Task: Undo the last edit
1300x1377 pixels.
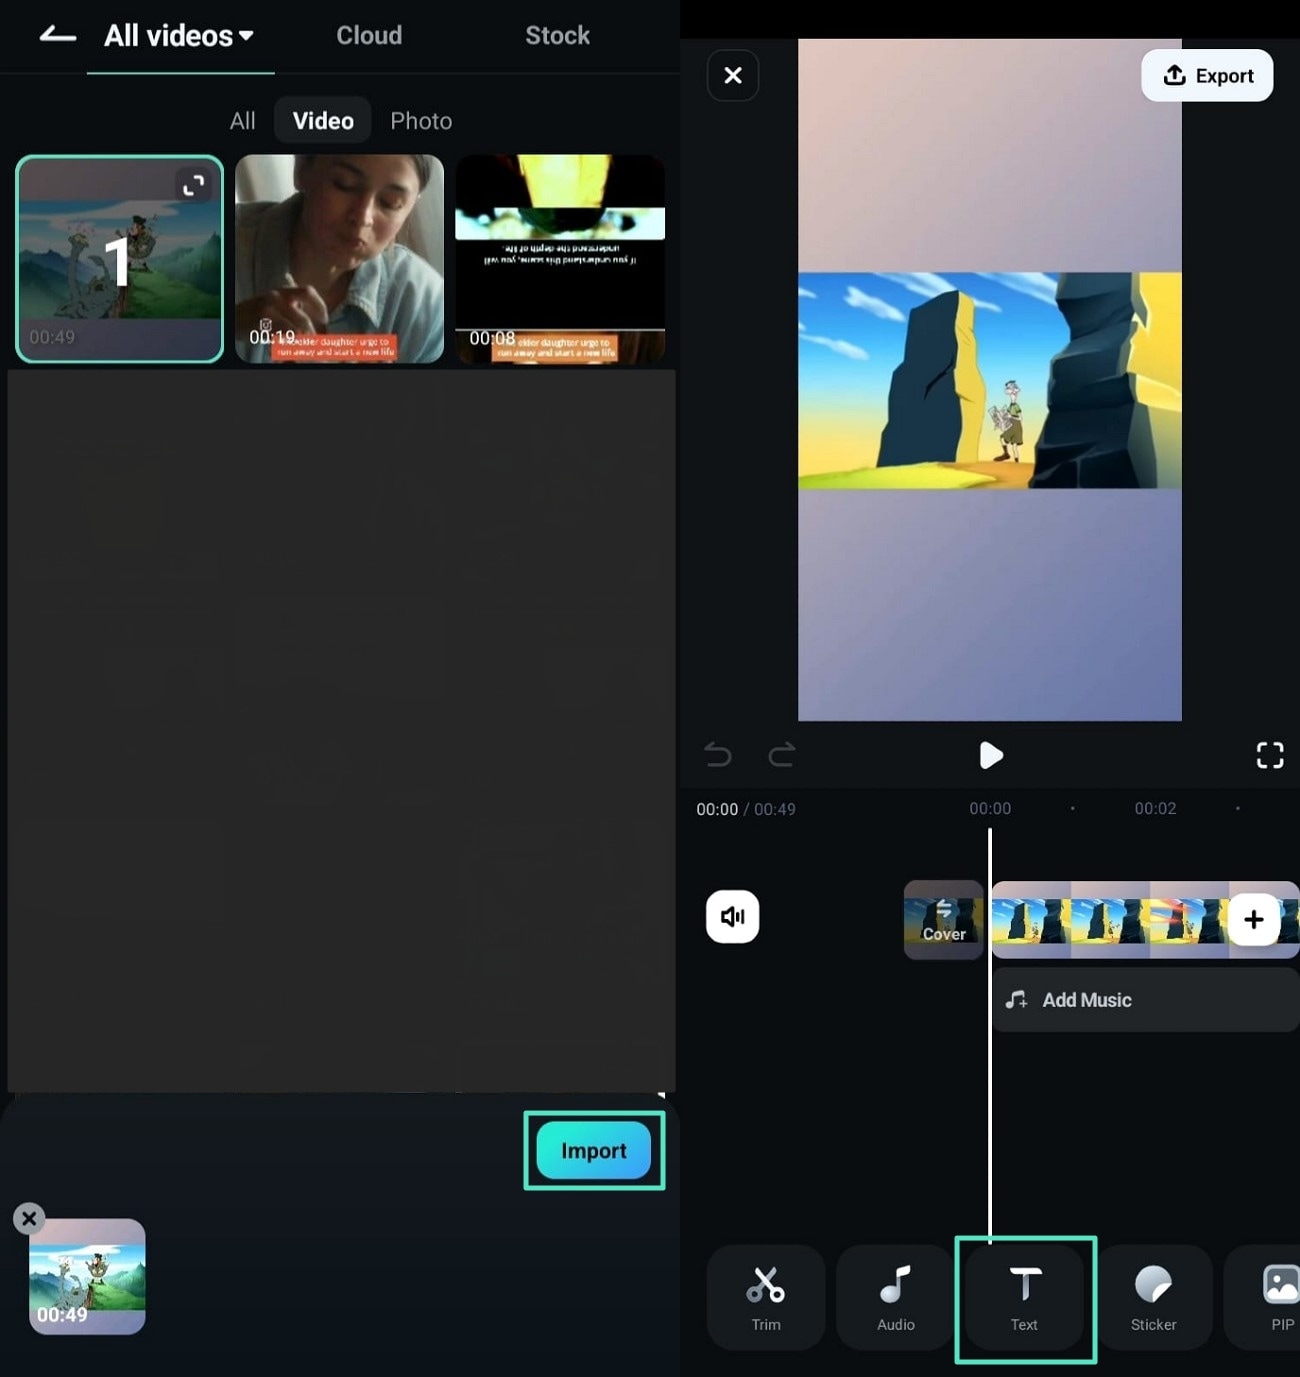Action: pos(717,755)
